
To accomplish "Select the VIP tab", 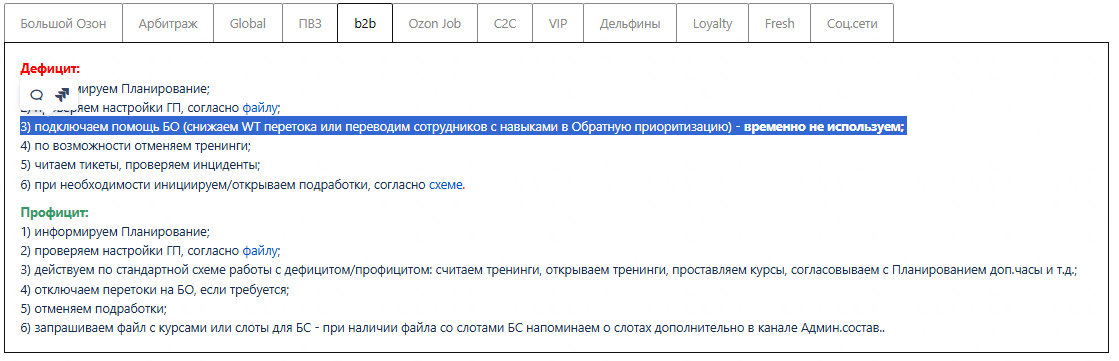I will click(x=558, y=24).
